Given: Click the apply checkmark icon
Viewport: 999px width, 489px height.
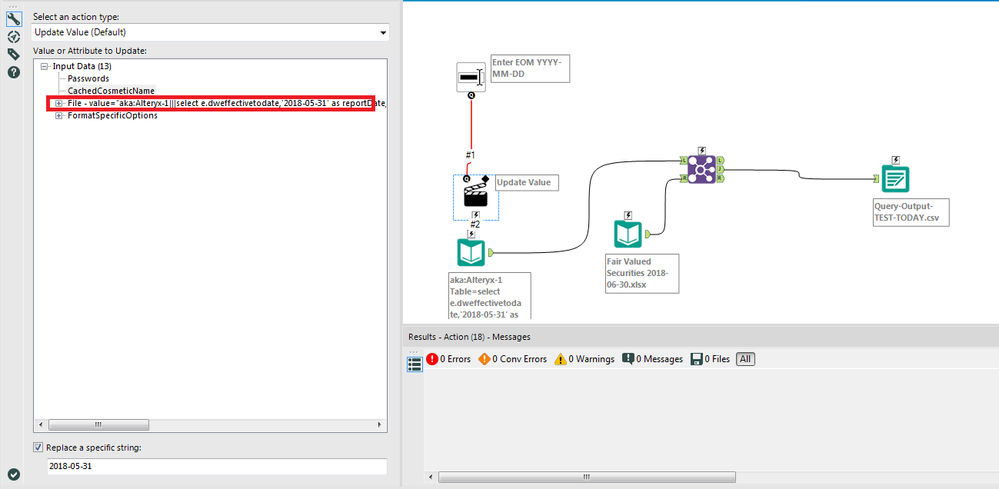Looking at the screenshot, I should point(13,474).
